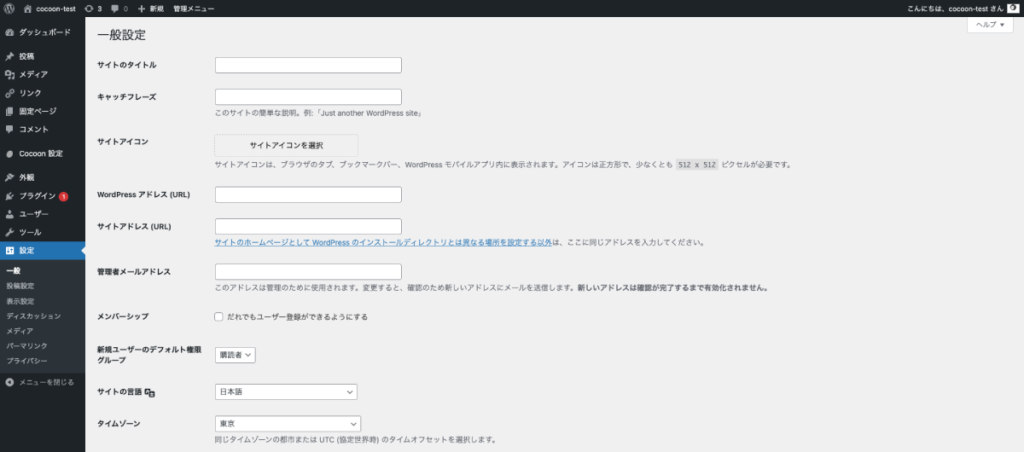The image size is (1024, 452).
Task: Click the Appearance paintbrush icon
Action: click(x=9, y=177)
